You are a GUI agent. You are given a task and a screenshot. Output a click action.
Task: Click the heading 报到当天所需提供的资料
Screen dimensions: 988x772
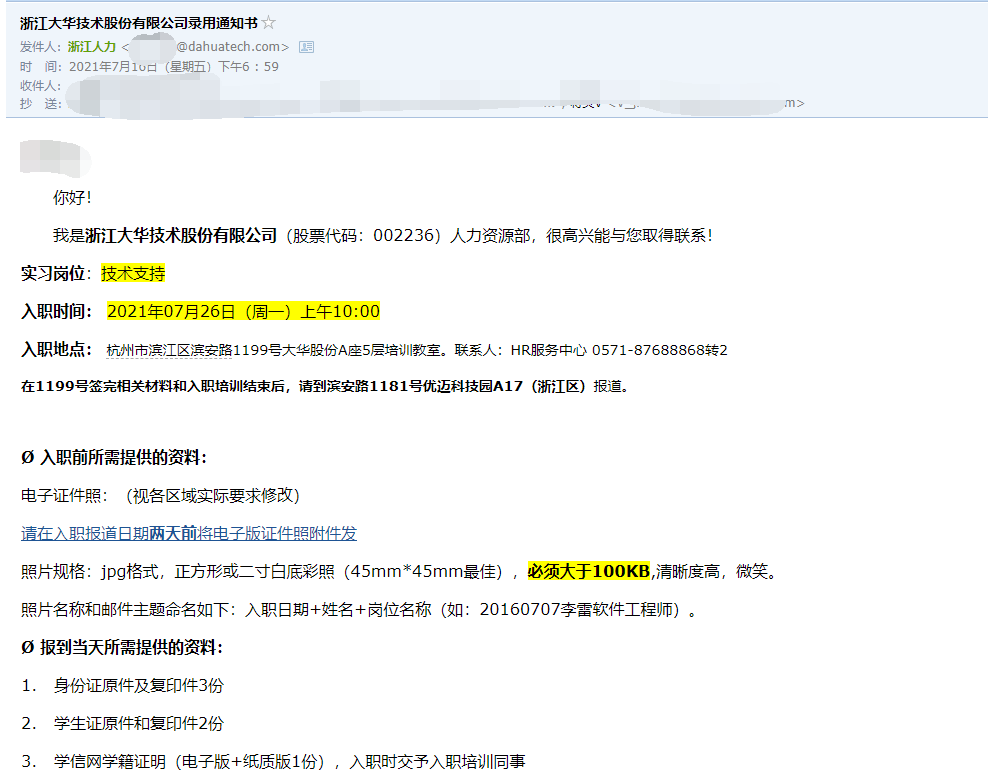tap(122, 647)
